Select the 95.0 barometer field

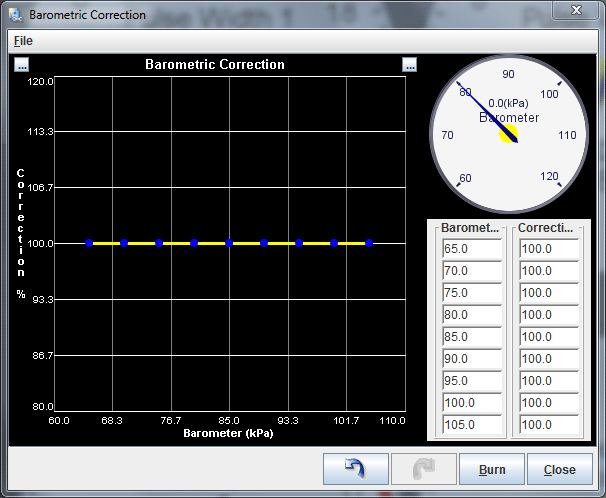[470, 381]
